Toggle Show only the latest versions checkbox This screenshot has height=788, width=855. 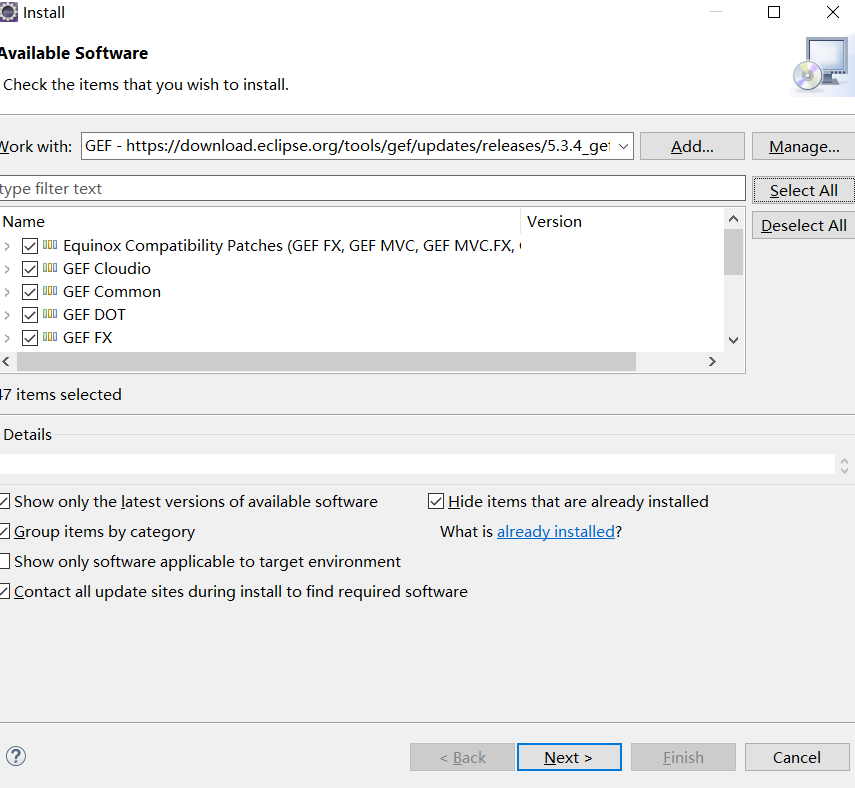4,501
